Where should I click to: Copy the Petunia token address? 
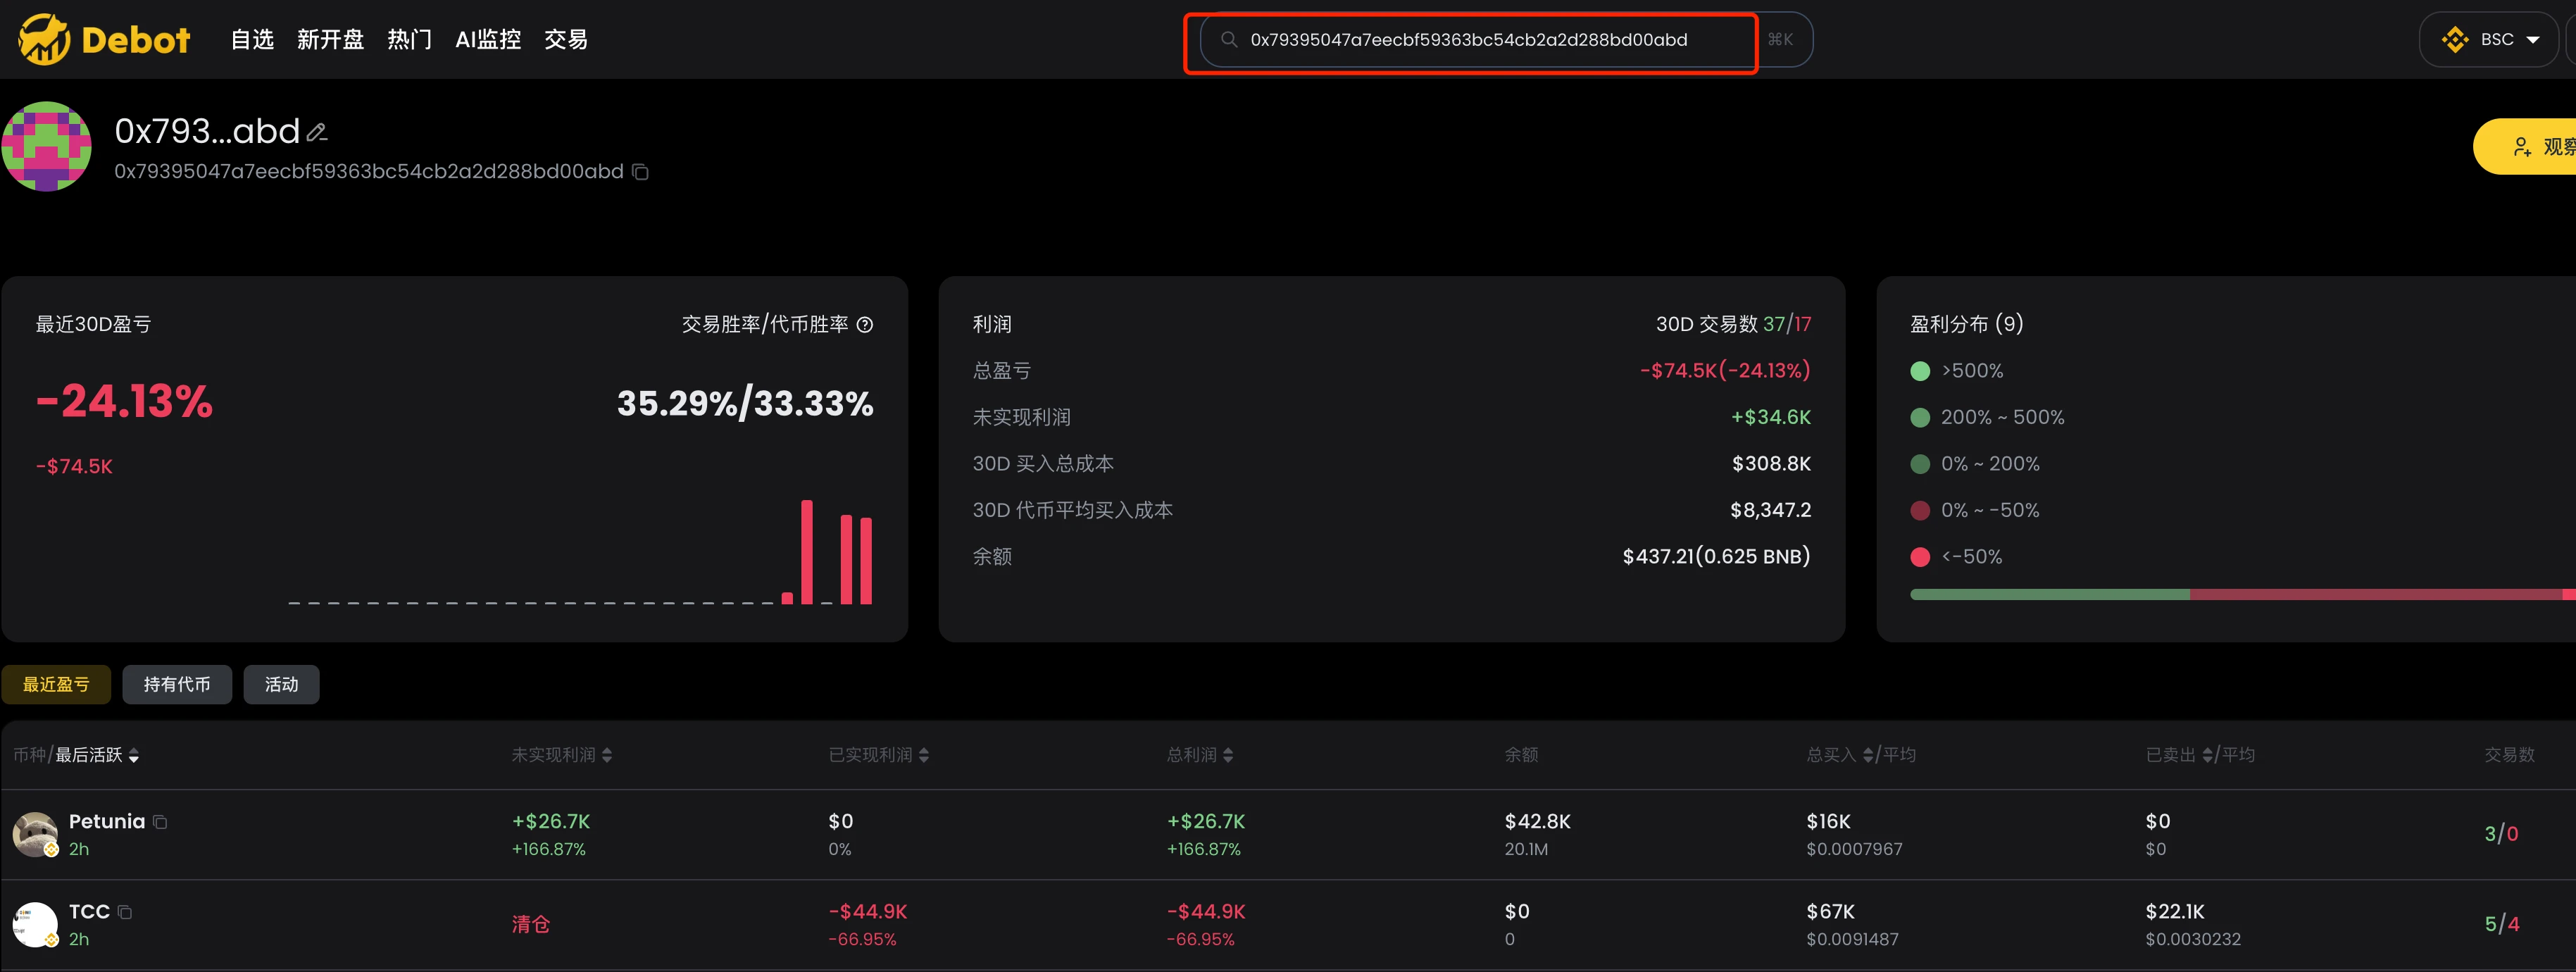click(x=160, y=822)
